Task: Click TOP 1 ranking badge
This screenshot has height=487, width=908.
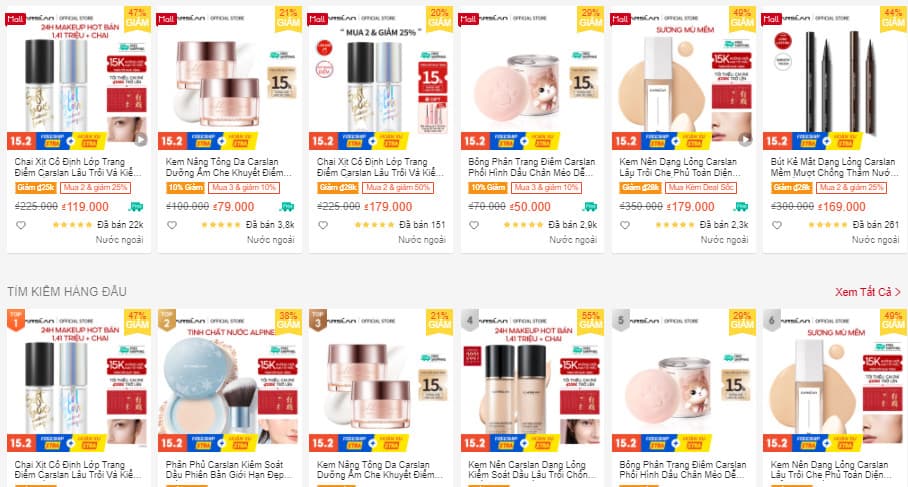Action: tap(15, 320)
